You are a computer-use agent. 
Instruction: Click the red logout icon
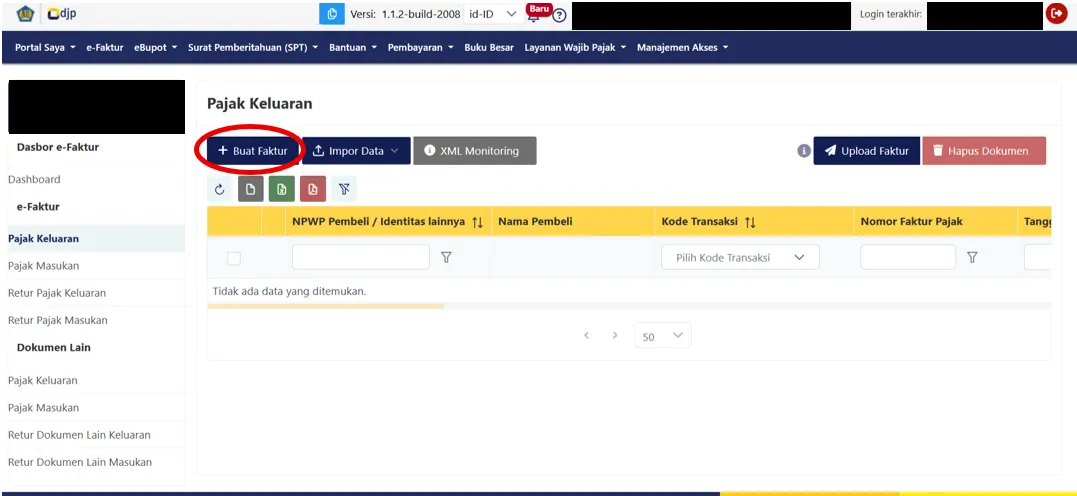pos(1056,14)
